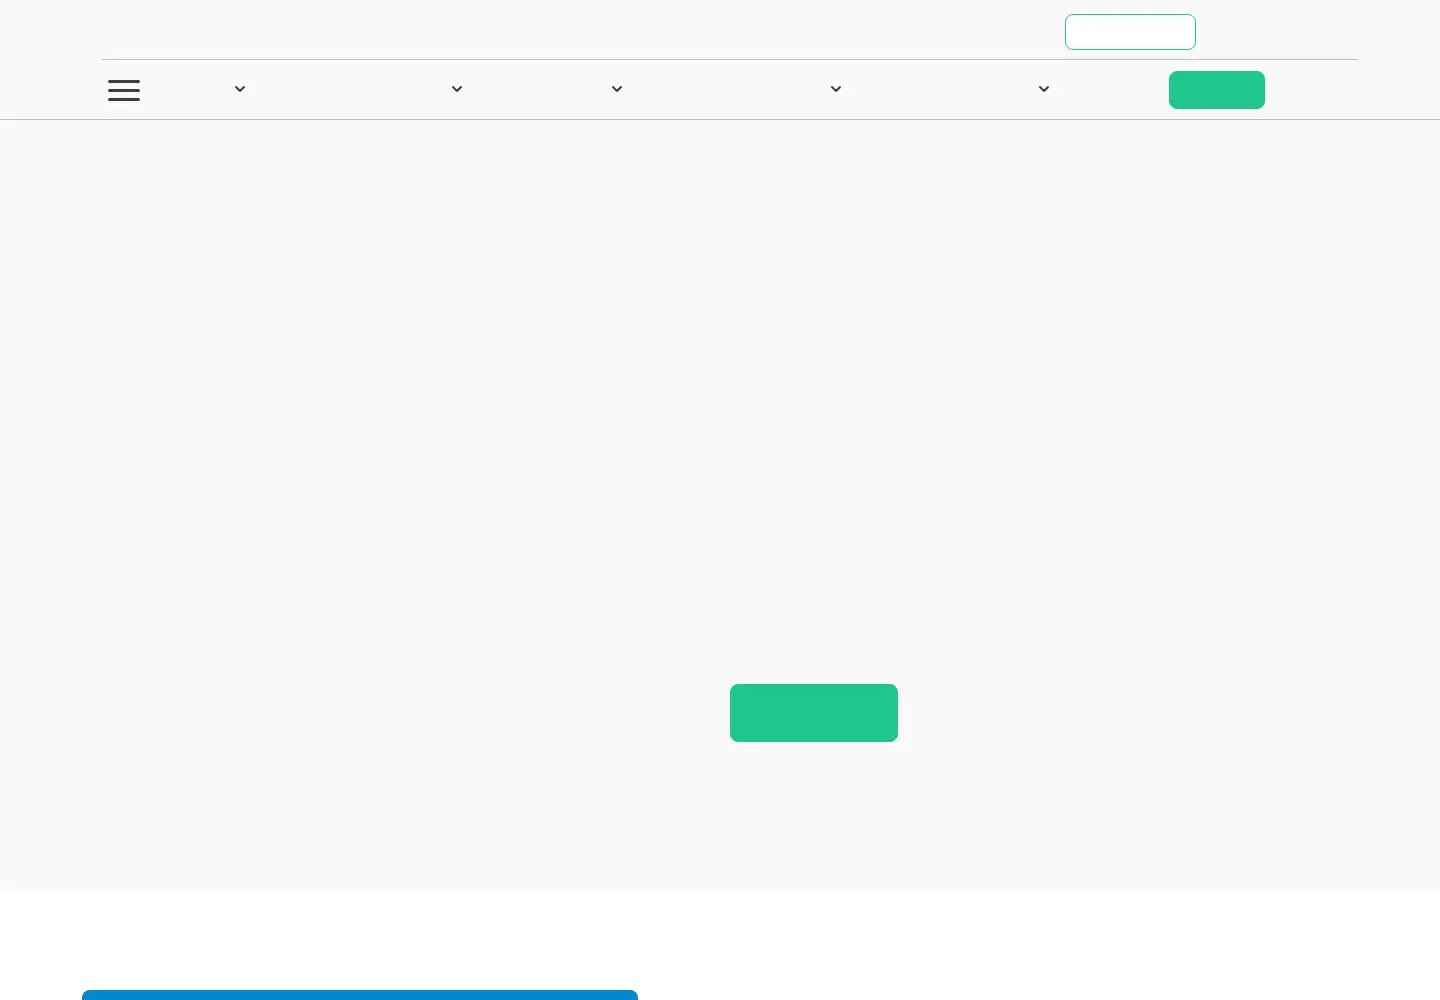The height and width of the screenshot is (1000, 1440).
Task: Click the large green hero button
Action: click(x=814, y=713)
